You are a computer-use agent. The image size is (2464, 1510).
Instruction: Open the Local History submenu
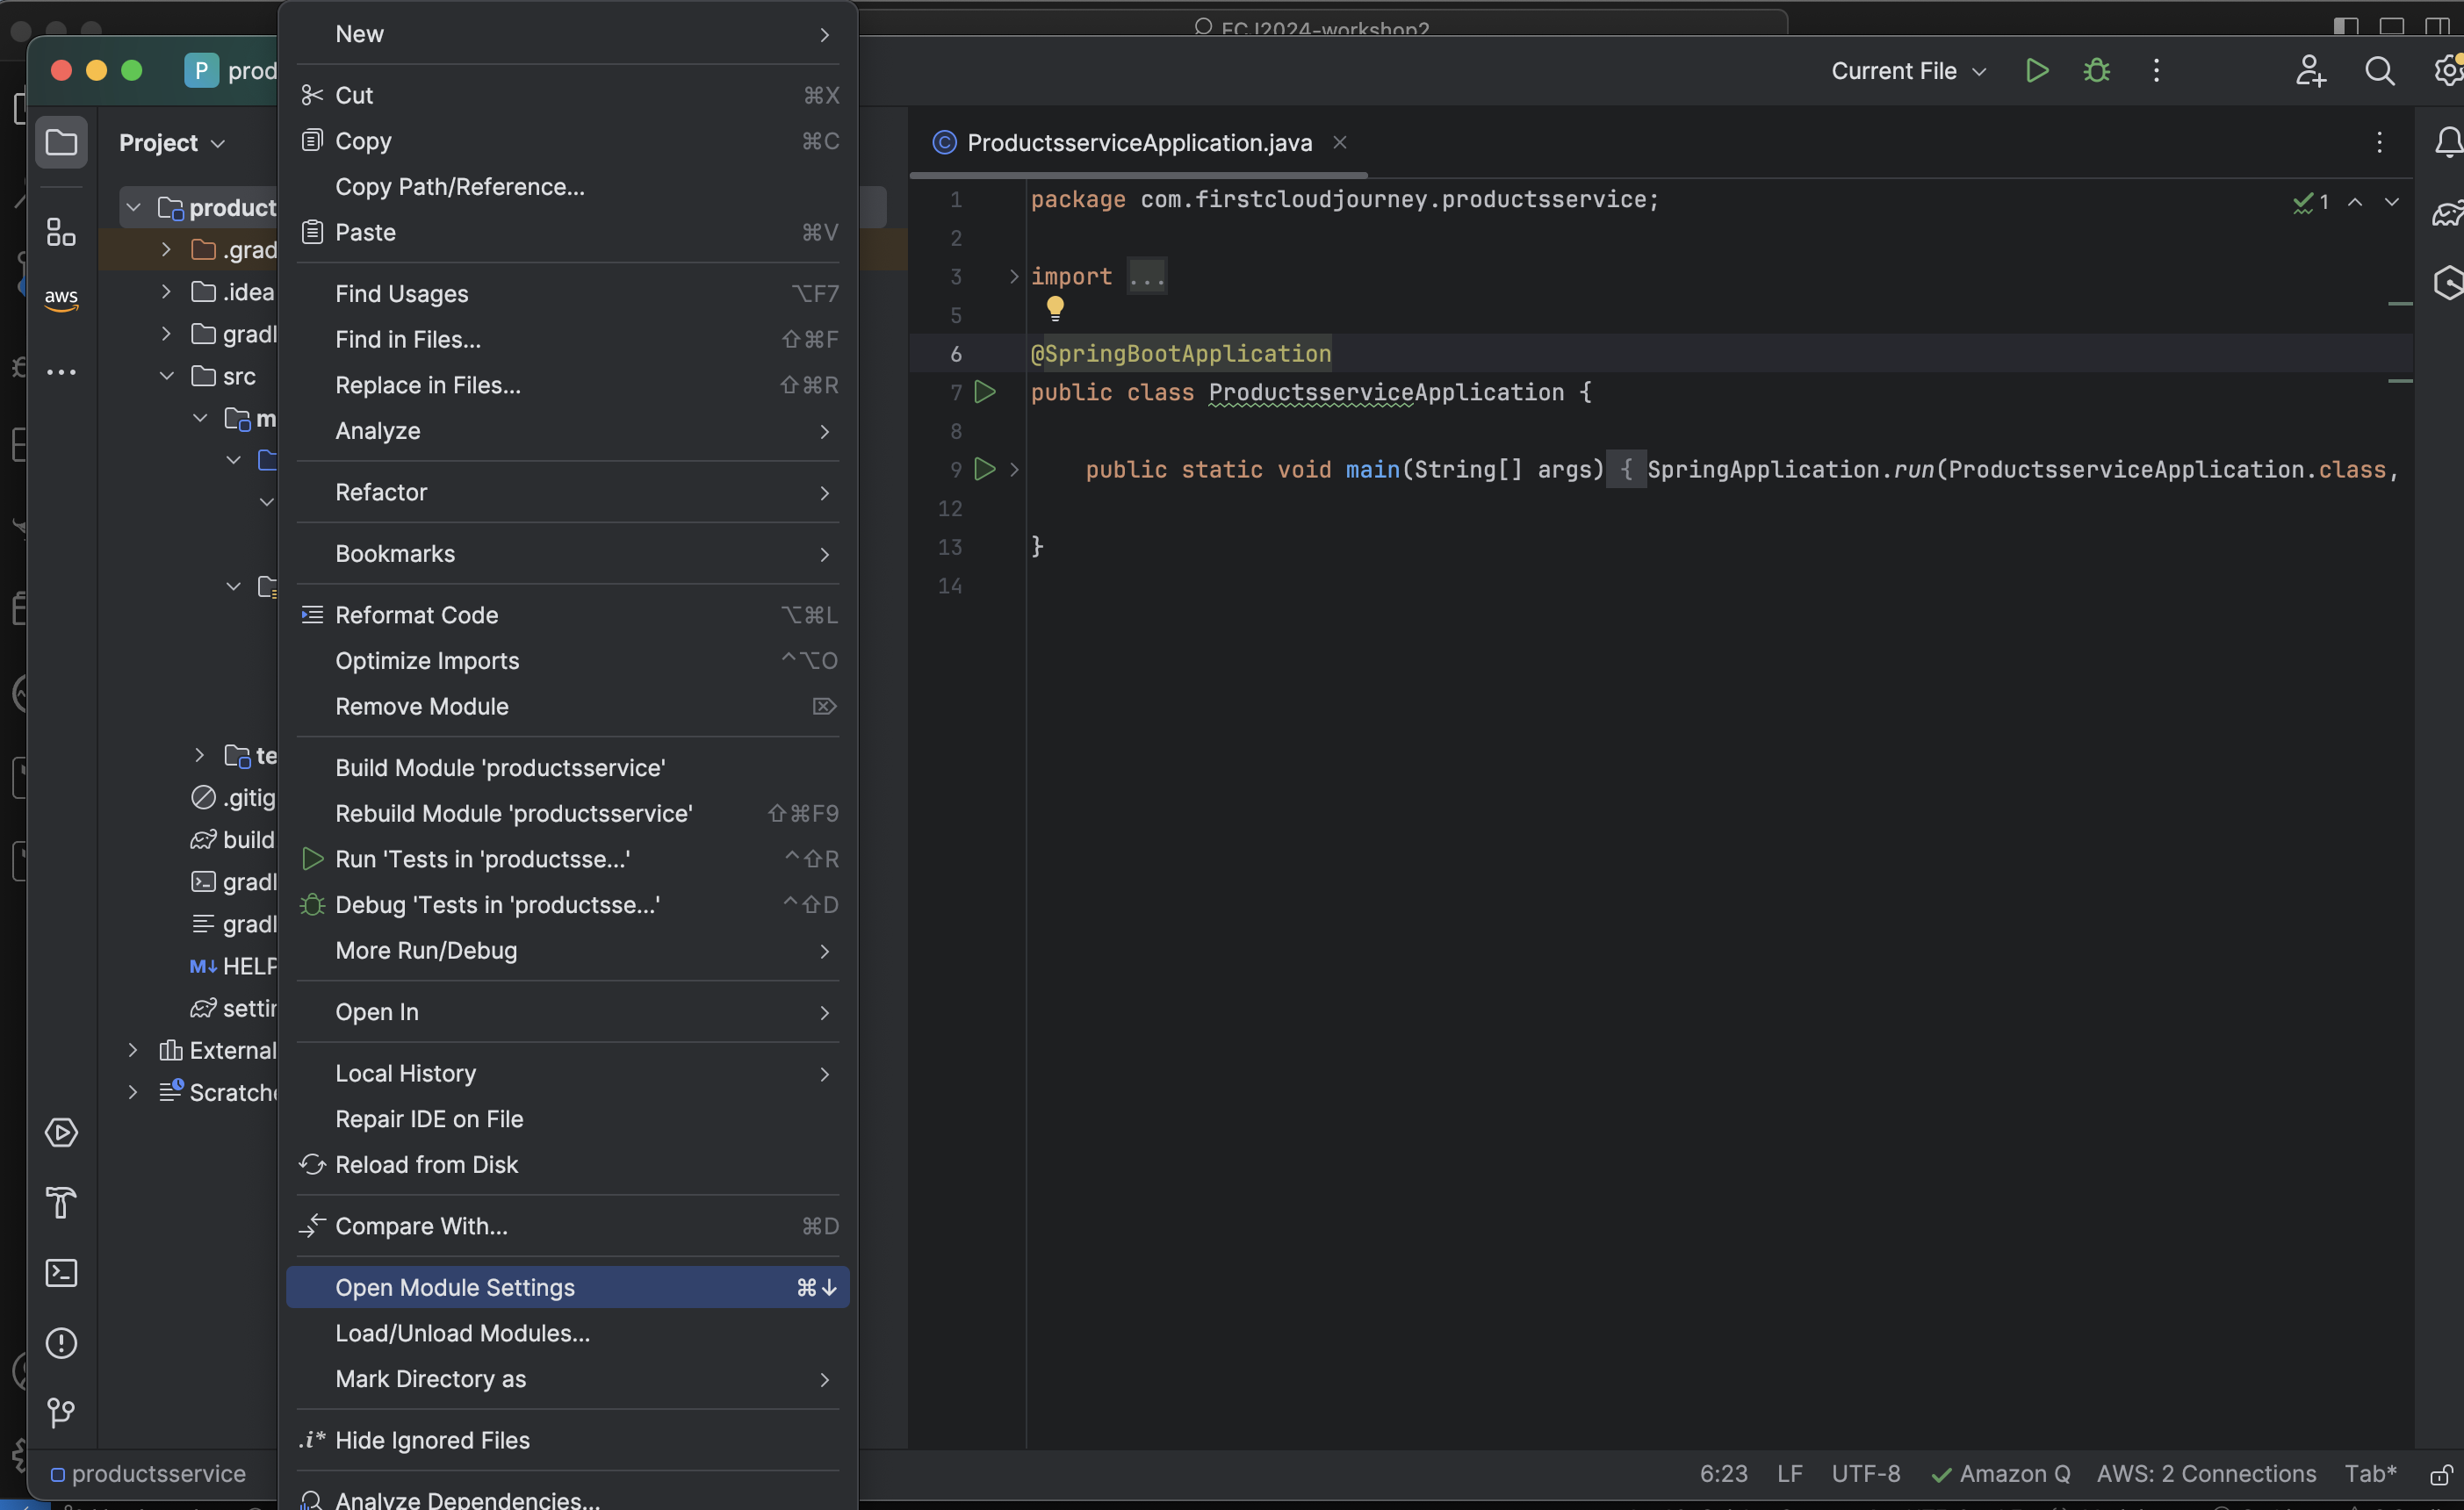[567, 1073]
